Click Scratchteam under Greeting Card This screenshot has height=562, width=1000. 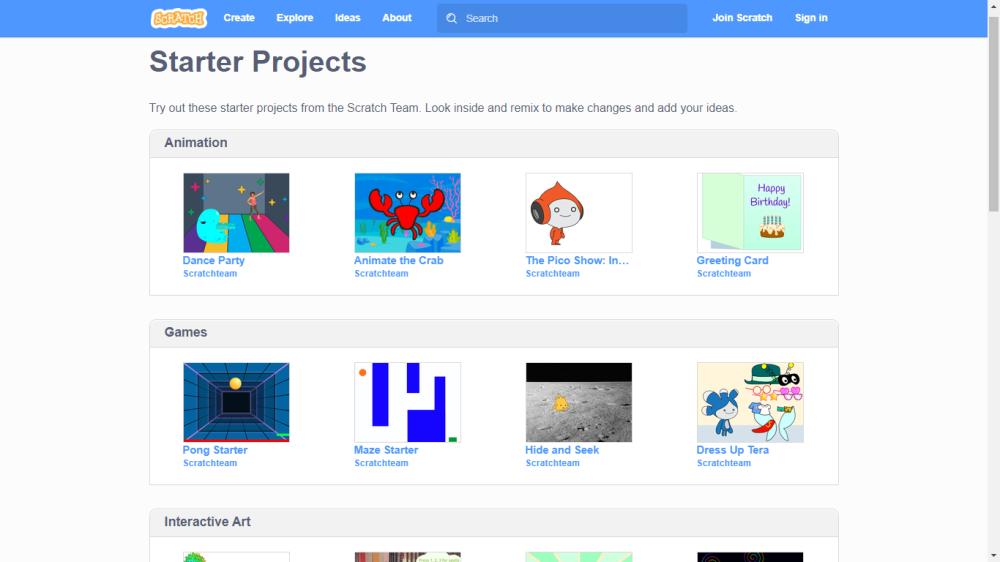[x=724, y=273]
